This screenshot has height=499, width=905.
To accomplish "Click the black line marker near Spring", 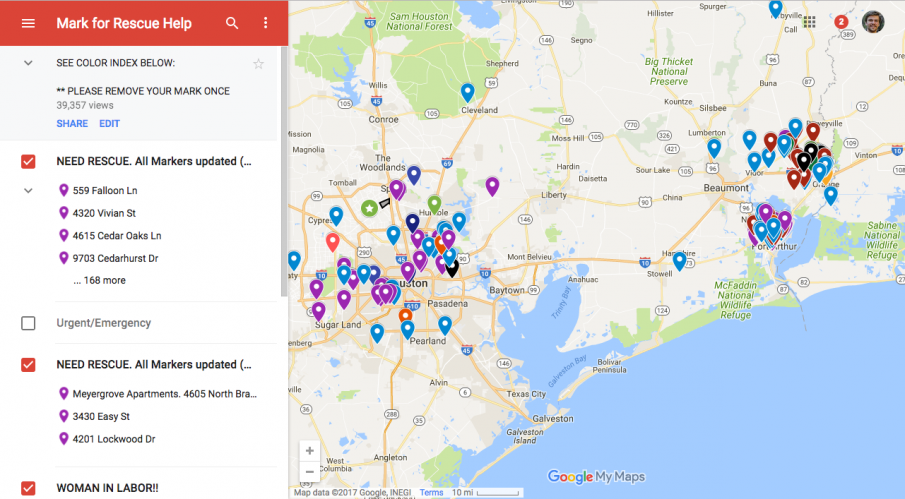I will (x=384, y=202).
